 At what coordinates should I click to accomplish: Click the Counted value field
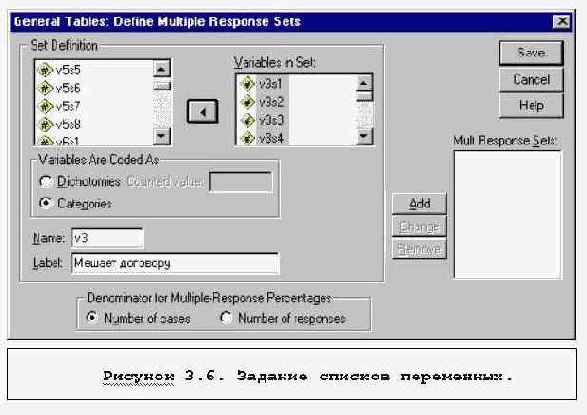tap(241, 182)
